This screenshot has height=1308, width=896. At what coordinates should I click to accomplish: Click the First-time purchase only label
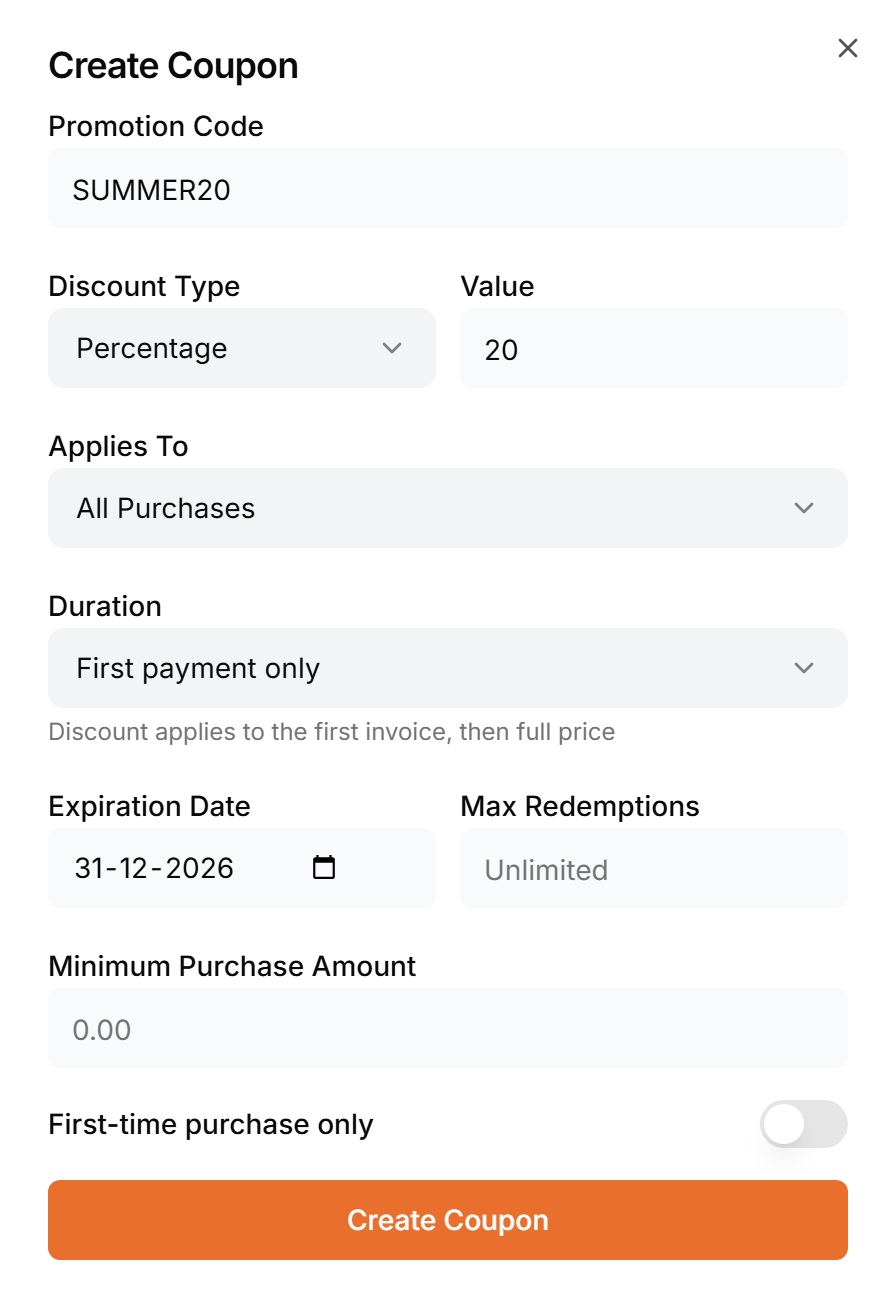tap(211, 1124)
